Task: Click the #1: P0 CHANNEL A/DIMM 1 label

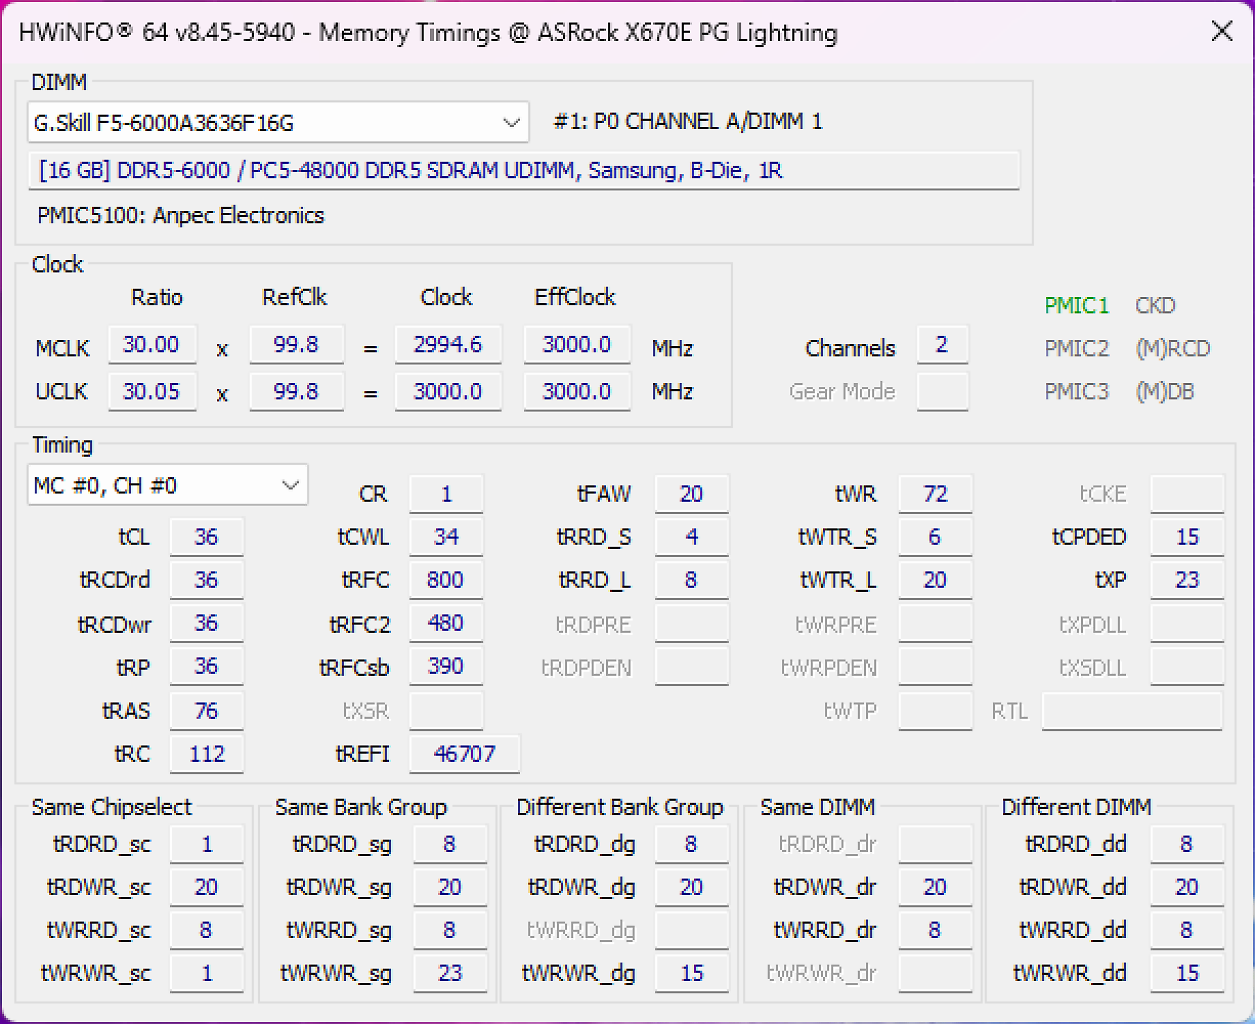Action: tap(688, 121)
